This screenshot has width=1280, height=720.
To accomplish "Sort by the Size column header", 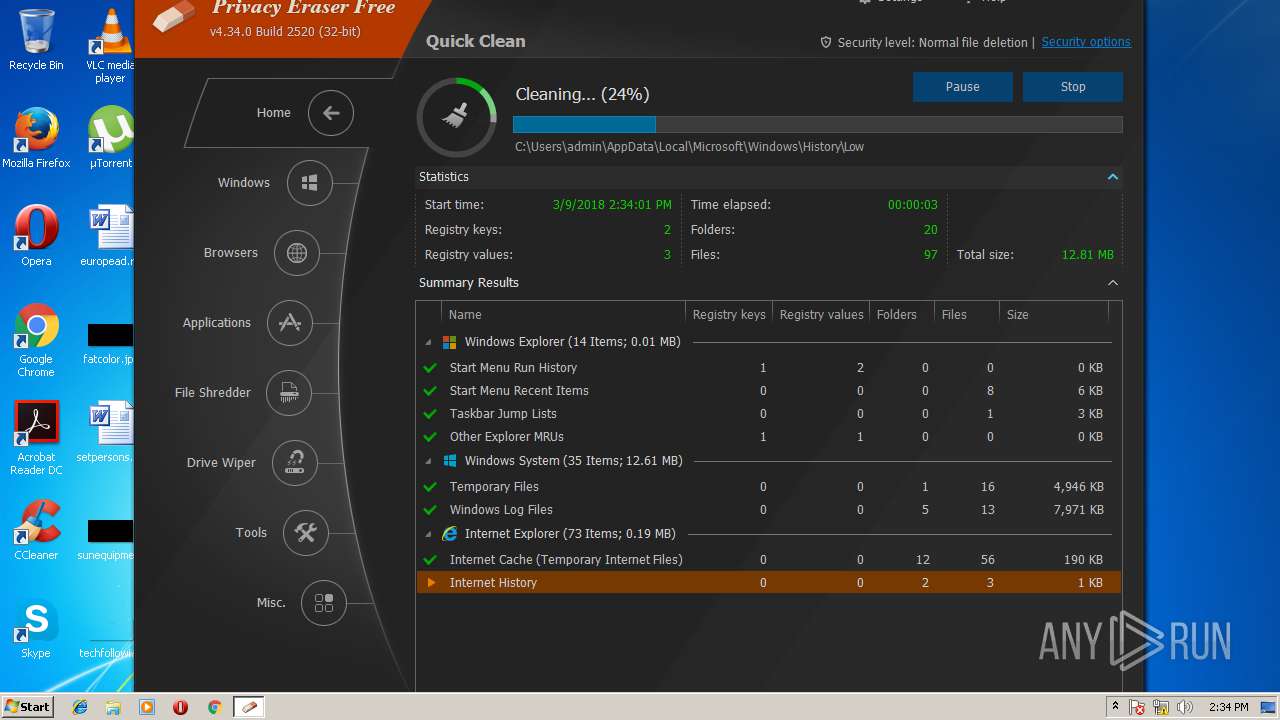I will coord(1053,314).
